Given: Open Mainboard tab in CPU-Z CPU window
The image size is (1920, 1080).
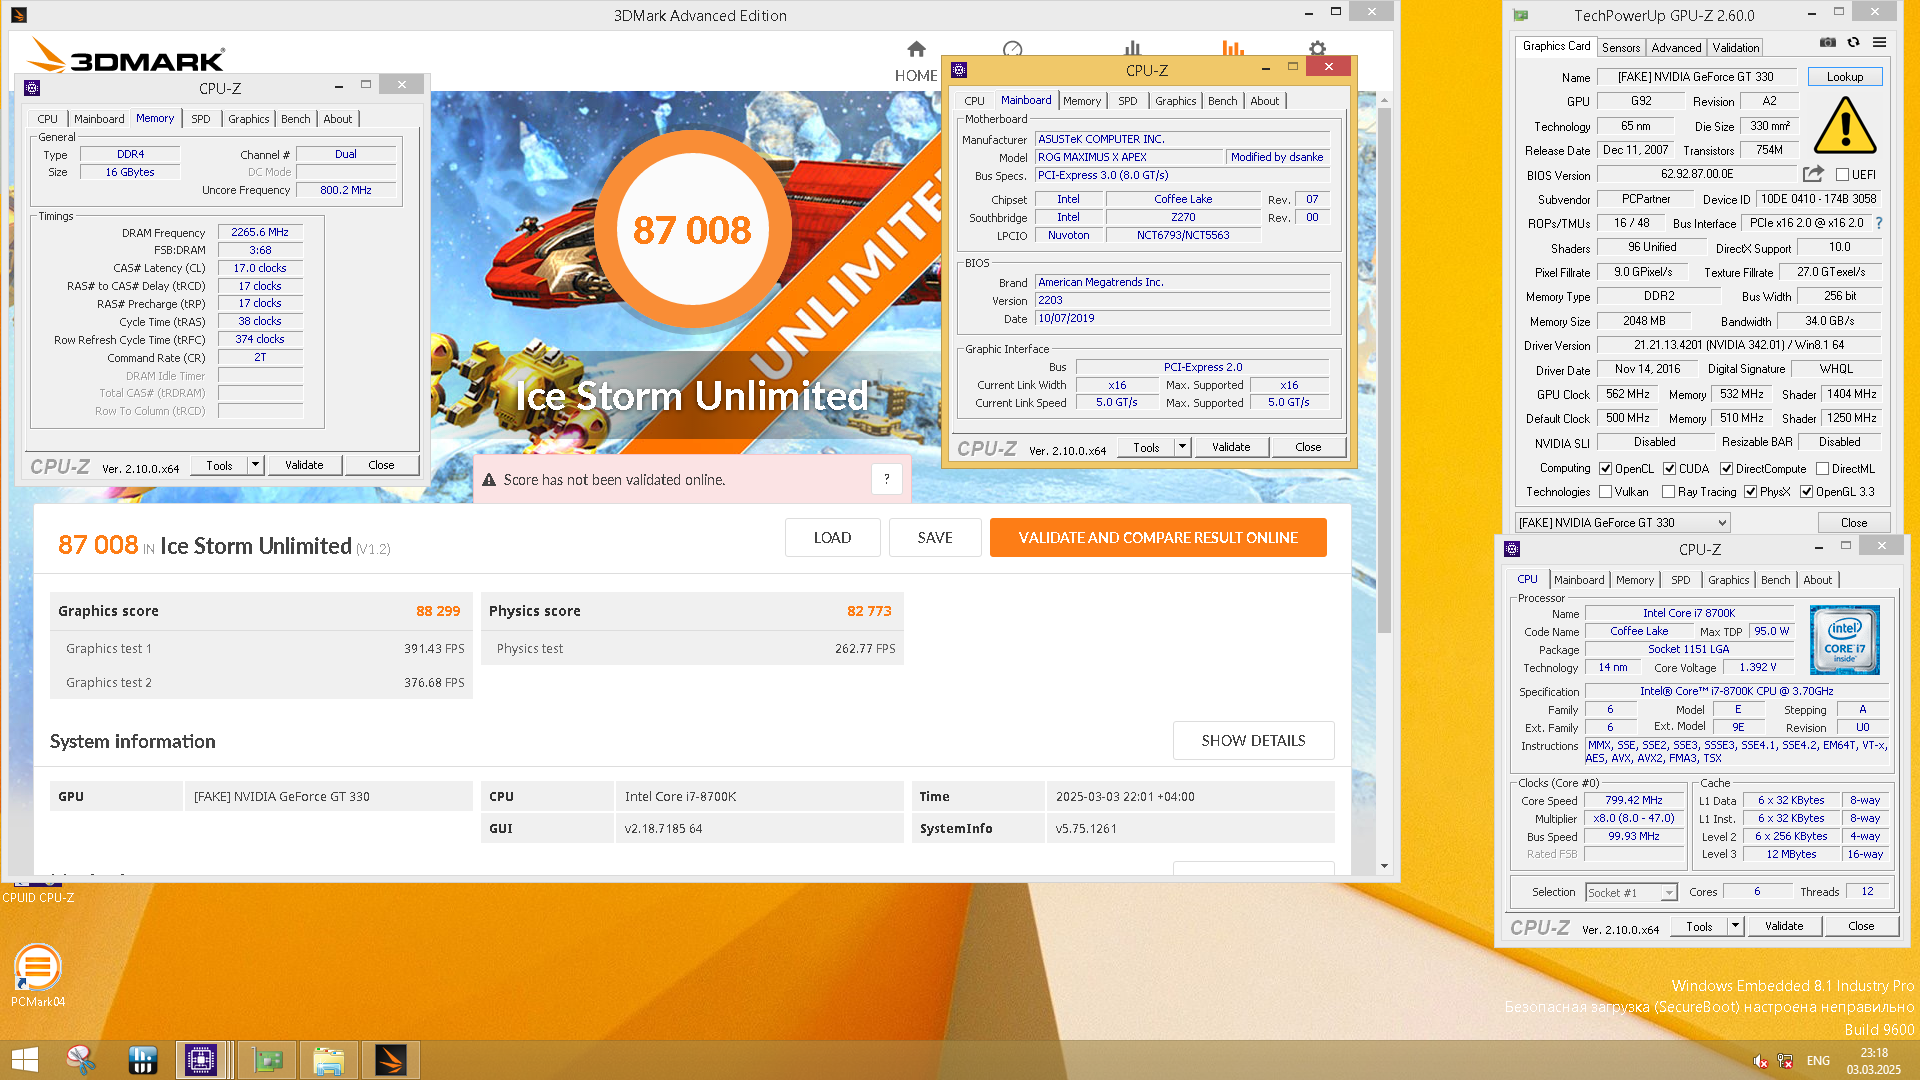Looking at the screenshot, I should (x=1578, y=580).
